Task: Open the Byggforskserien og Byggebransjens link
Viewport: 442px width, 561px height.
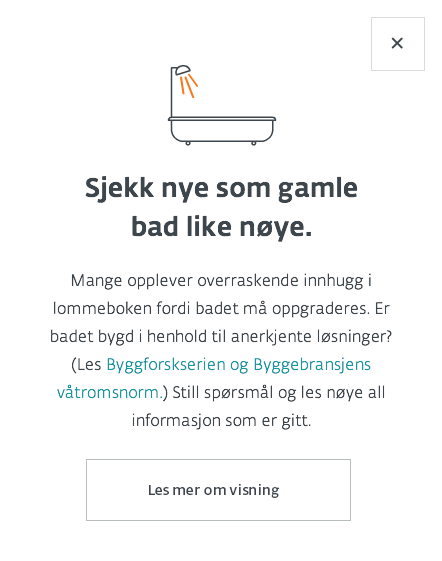Action: pyautogui.click(x=238, y=365)
